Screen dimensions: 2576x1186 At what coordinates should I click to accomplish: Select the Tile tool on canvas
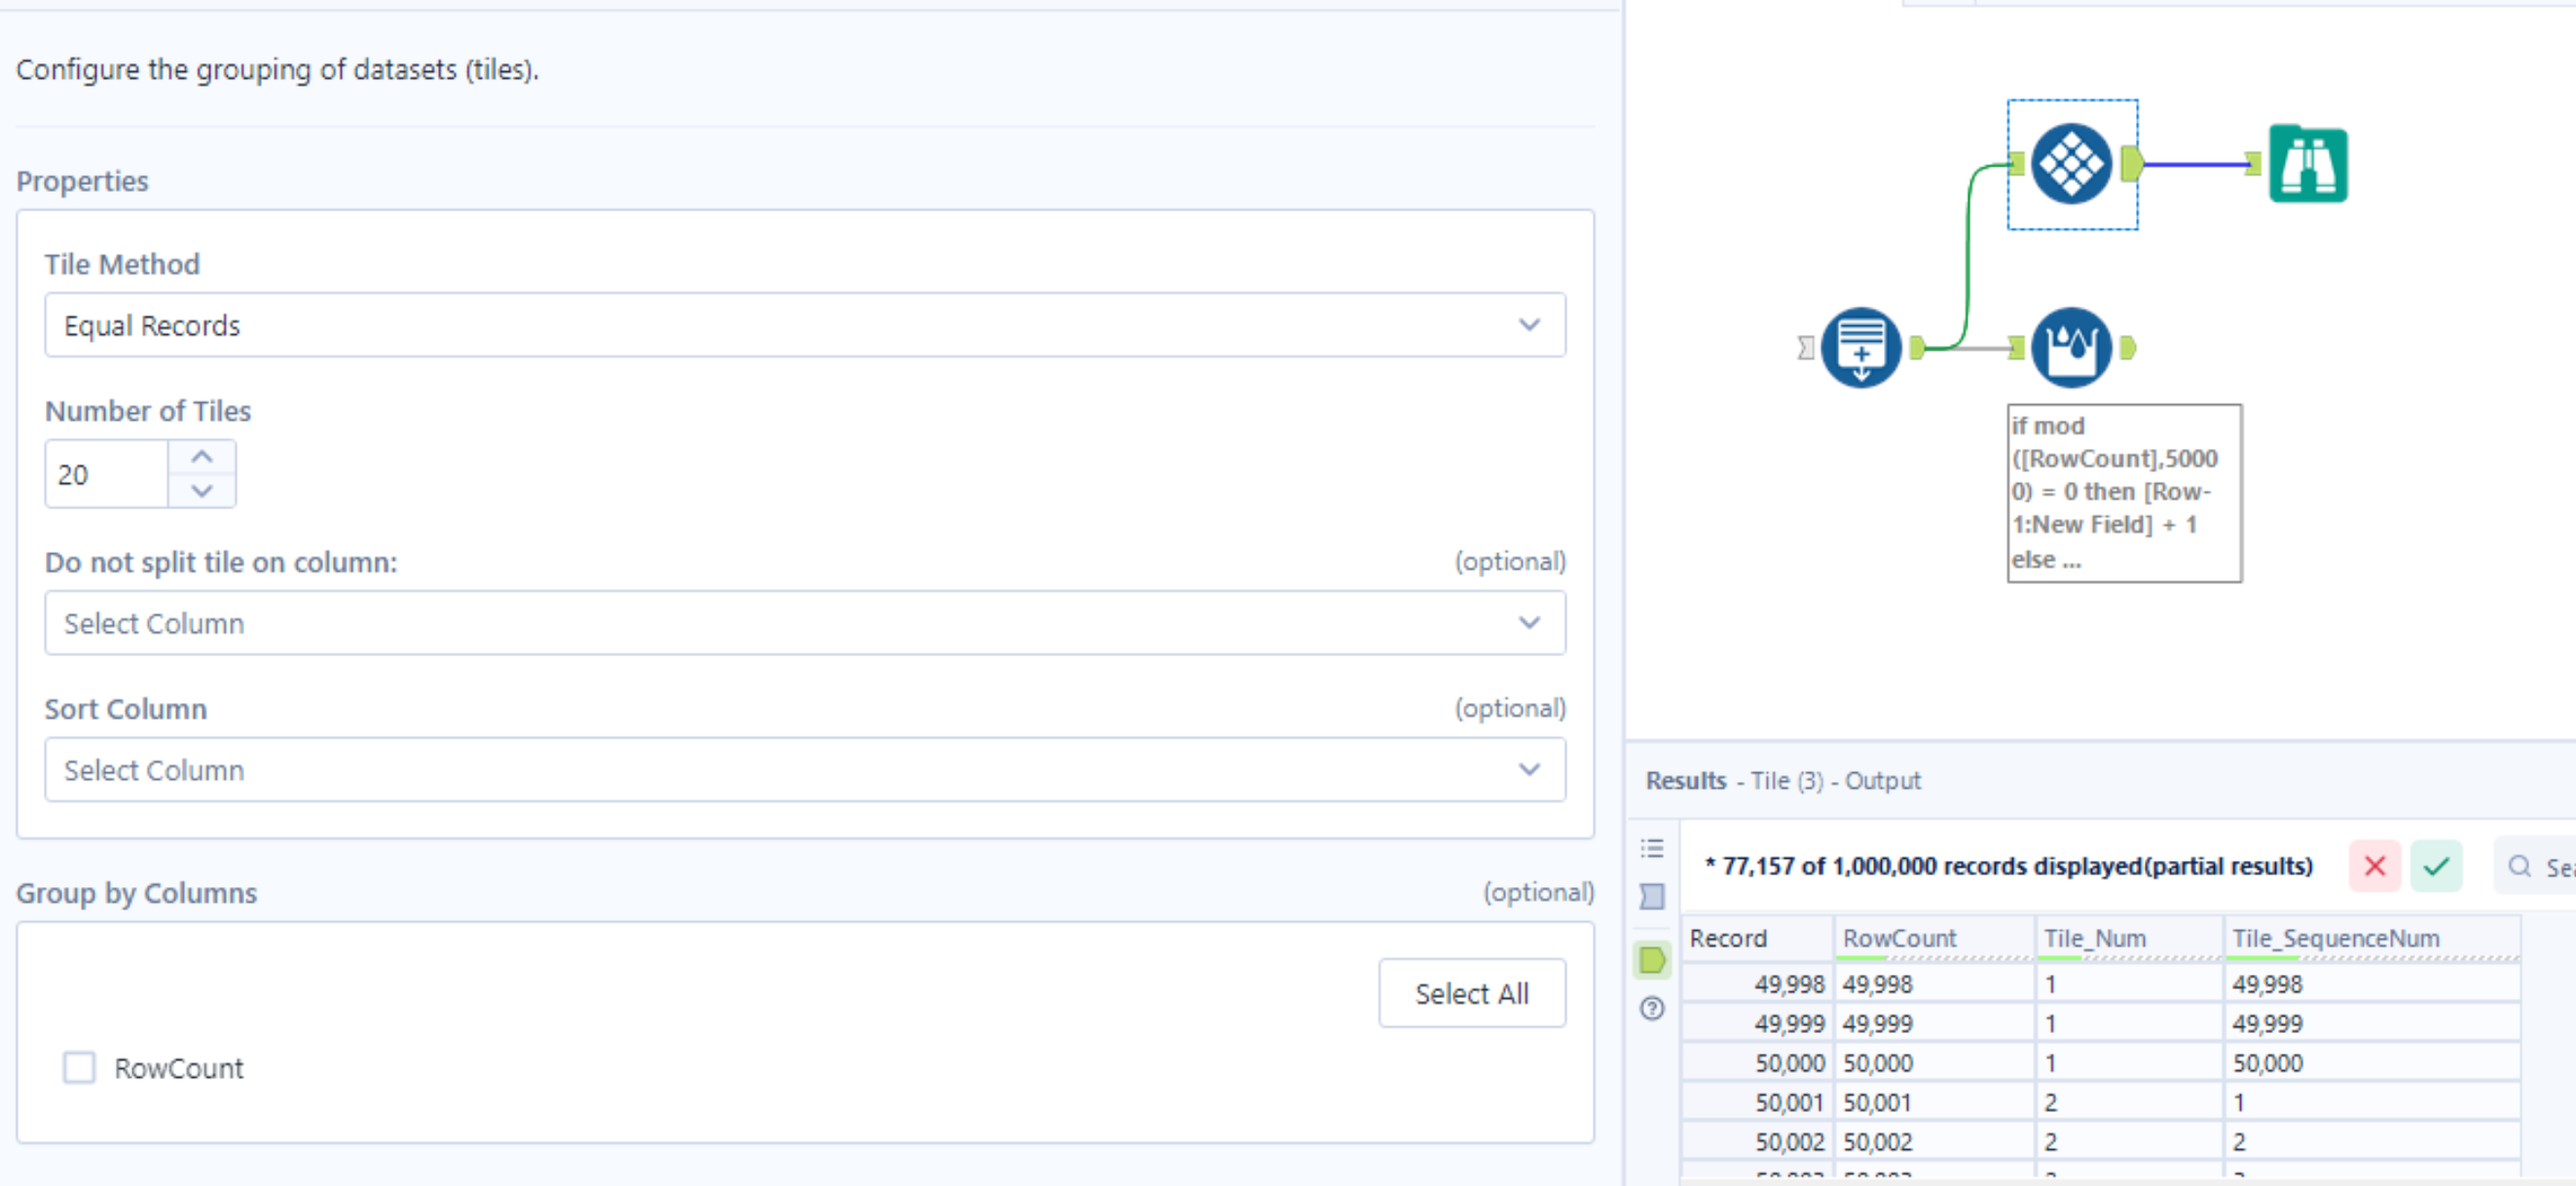click(x=2071, y=164)
